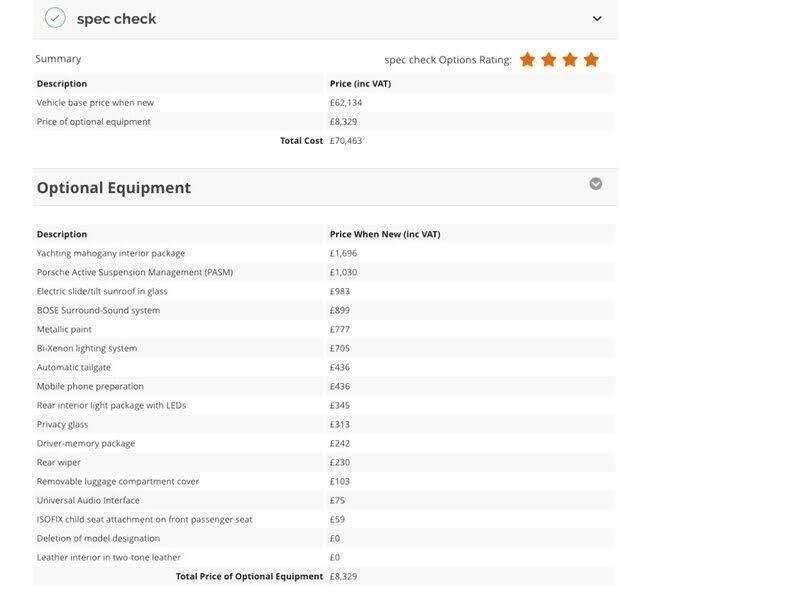Click the spec check header title
This screenshot has width=800, height=600.
coord(116,19)
